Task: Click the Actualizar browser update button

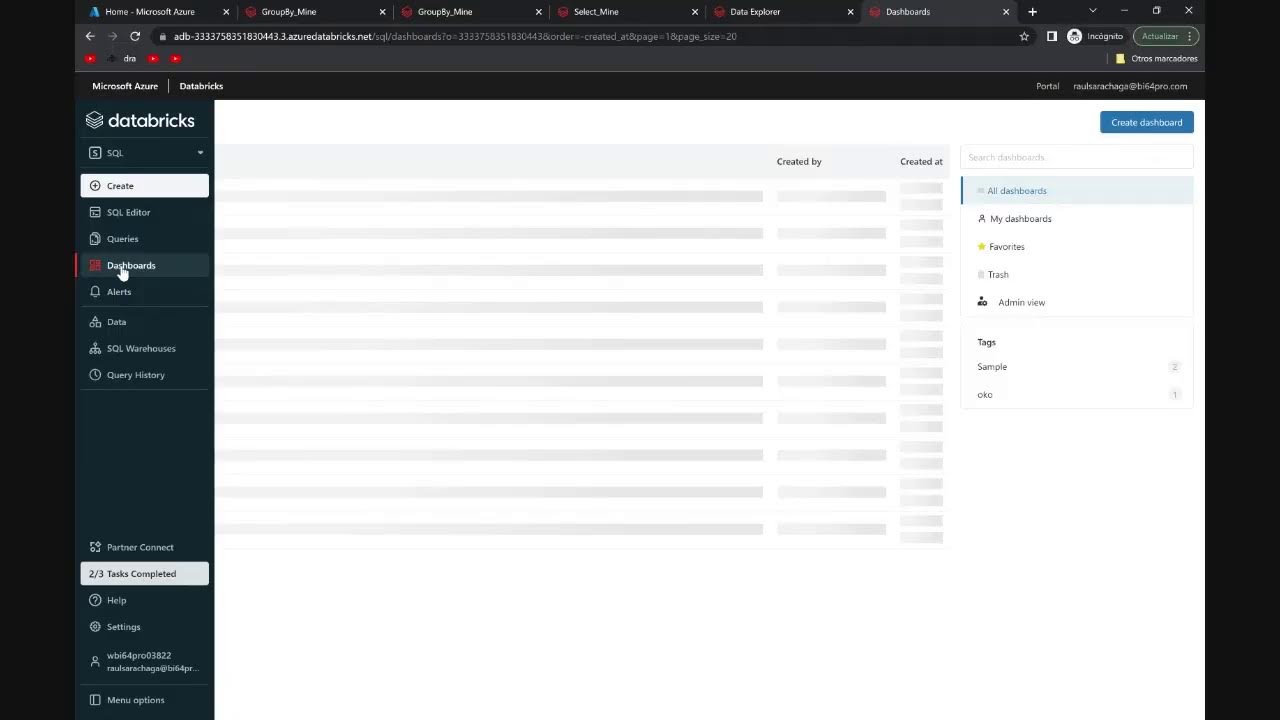Action: pos(1165,36)
